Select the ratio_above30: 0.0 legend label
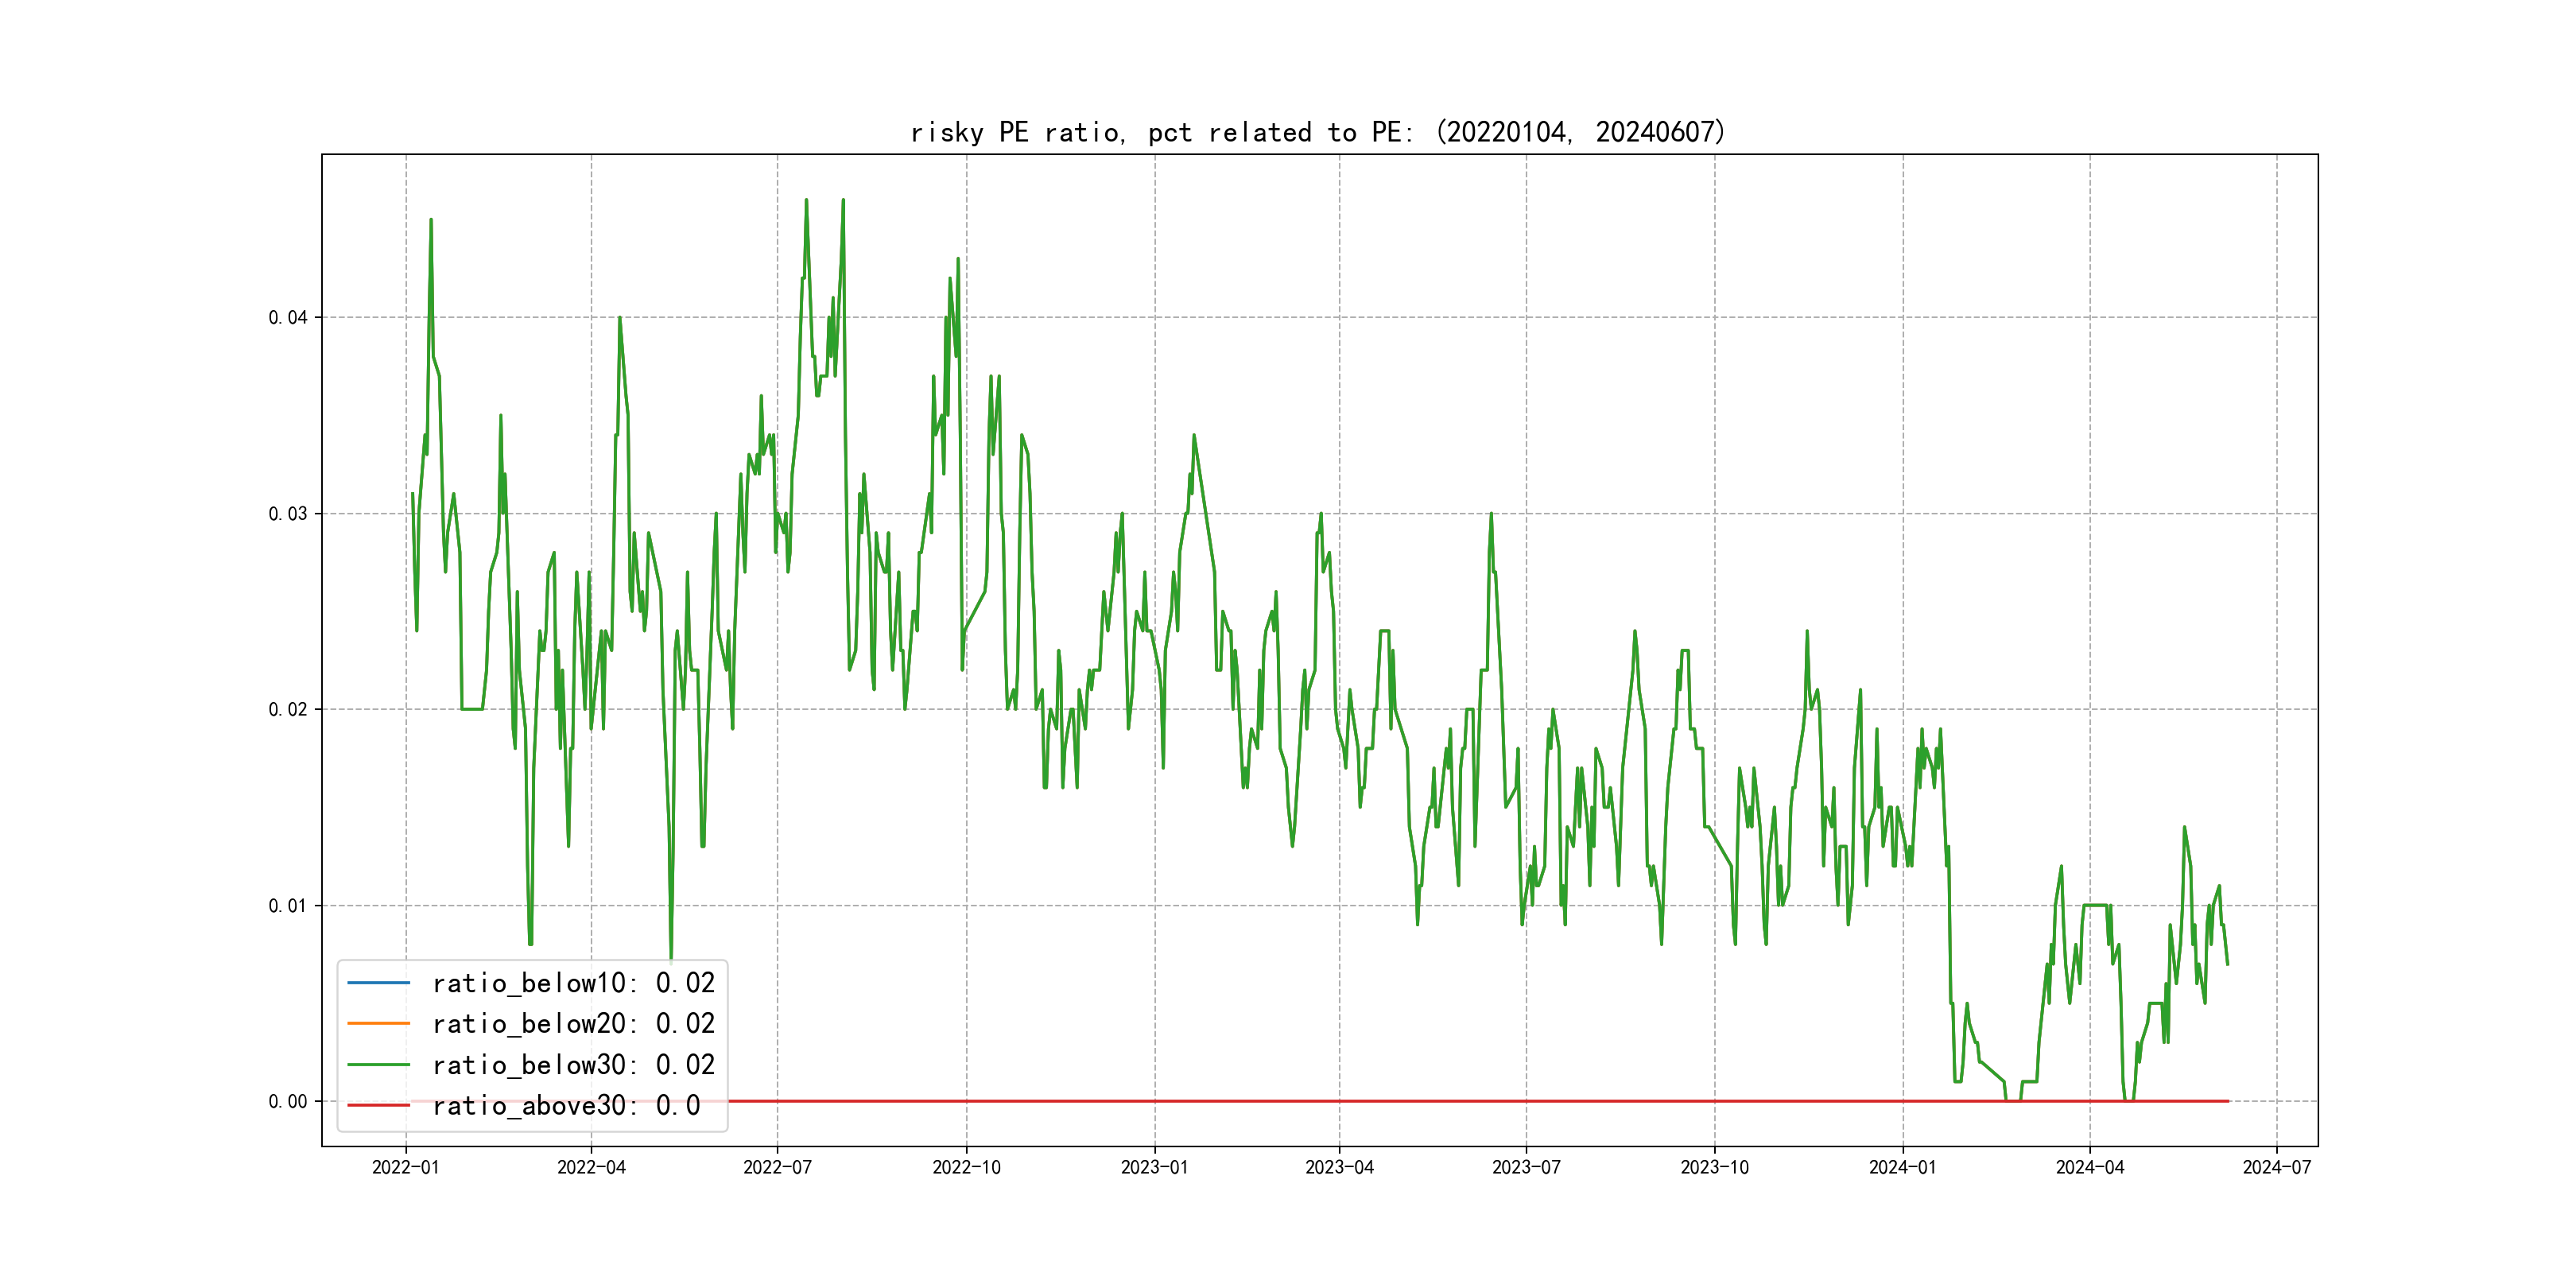Viewport: 2576px width, 1288px height. tap(566, 1105)
